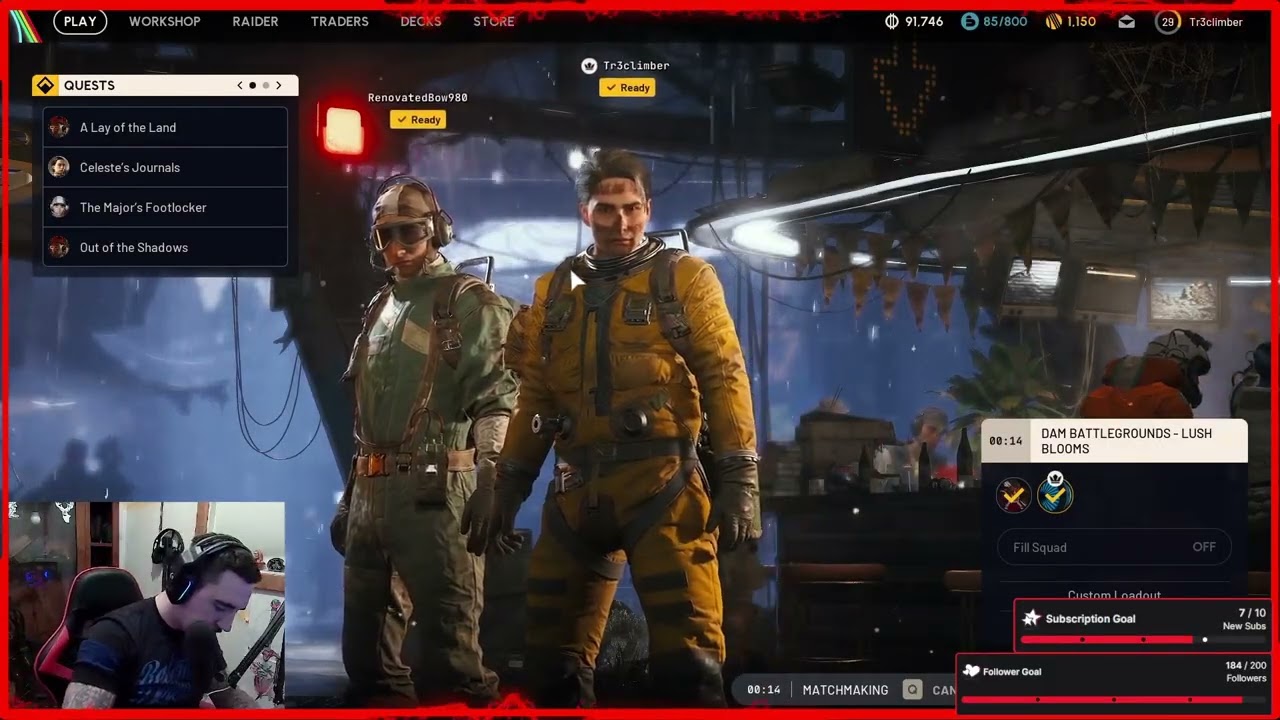Click RenovatedBow980 player name
The width and height of the screenshot is (1280, 720).
(417, 98)
